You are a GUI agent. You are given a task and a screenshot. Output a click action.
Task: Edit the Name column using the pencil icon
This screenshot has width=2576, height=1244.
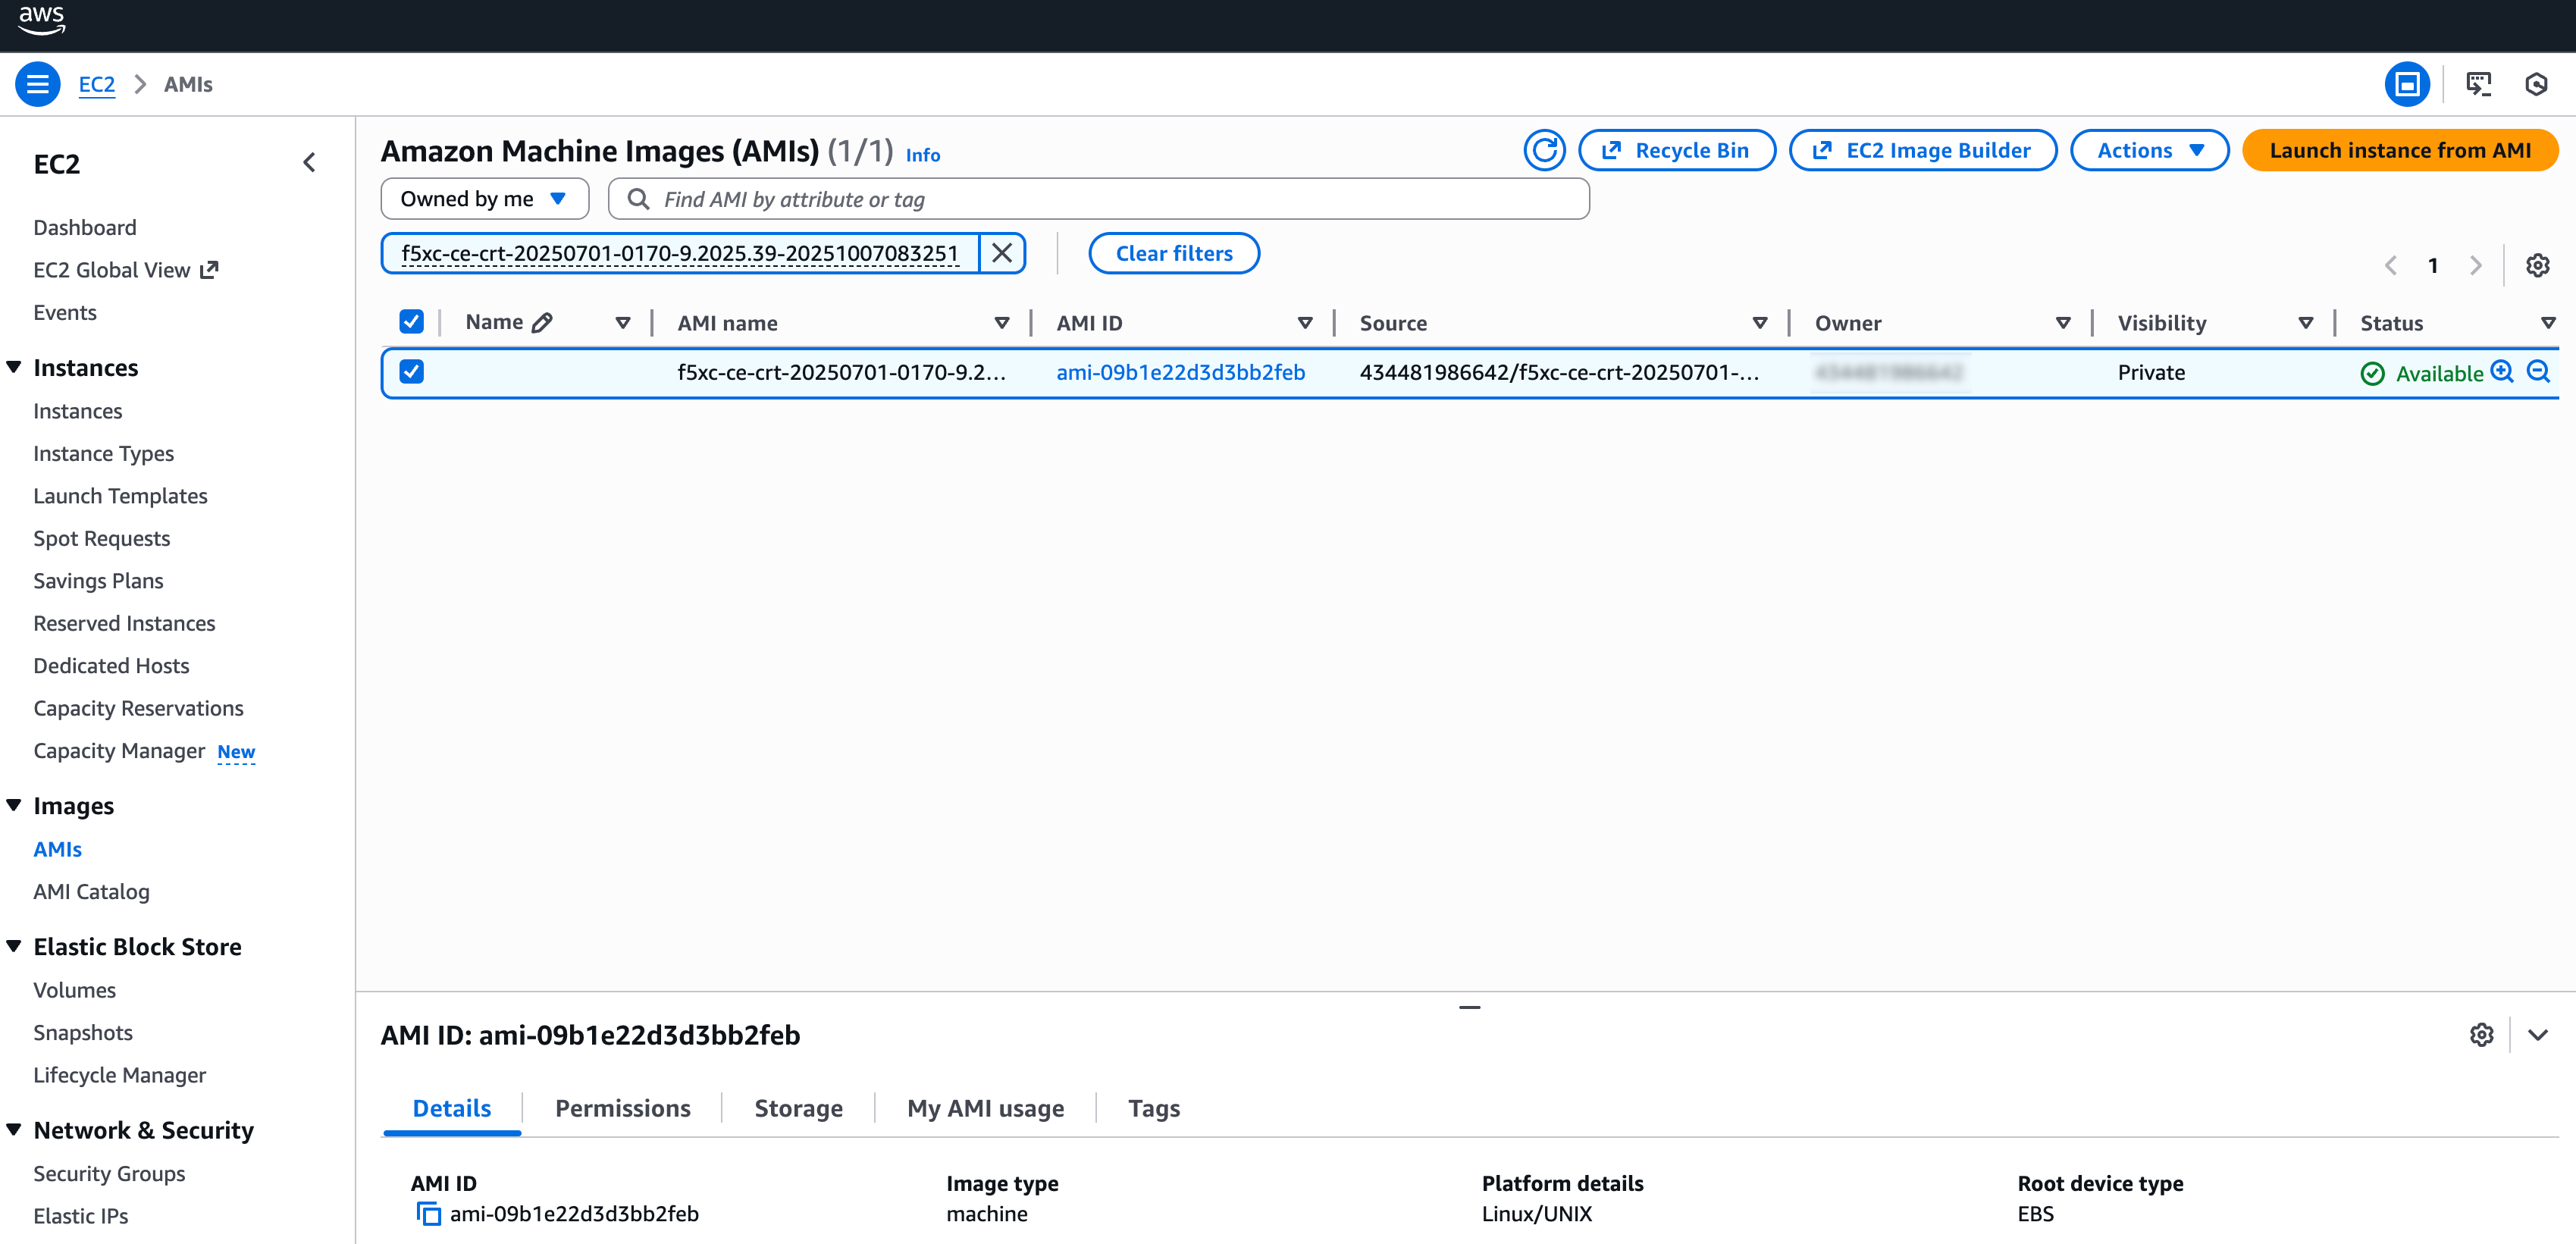(x=543, y=321)
